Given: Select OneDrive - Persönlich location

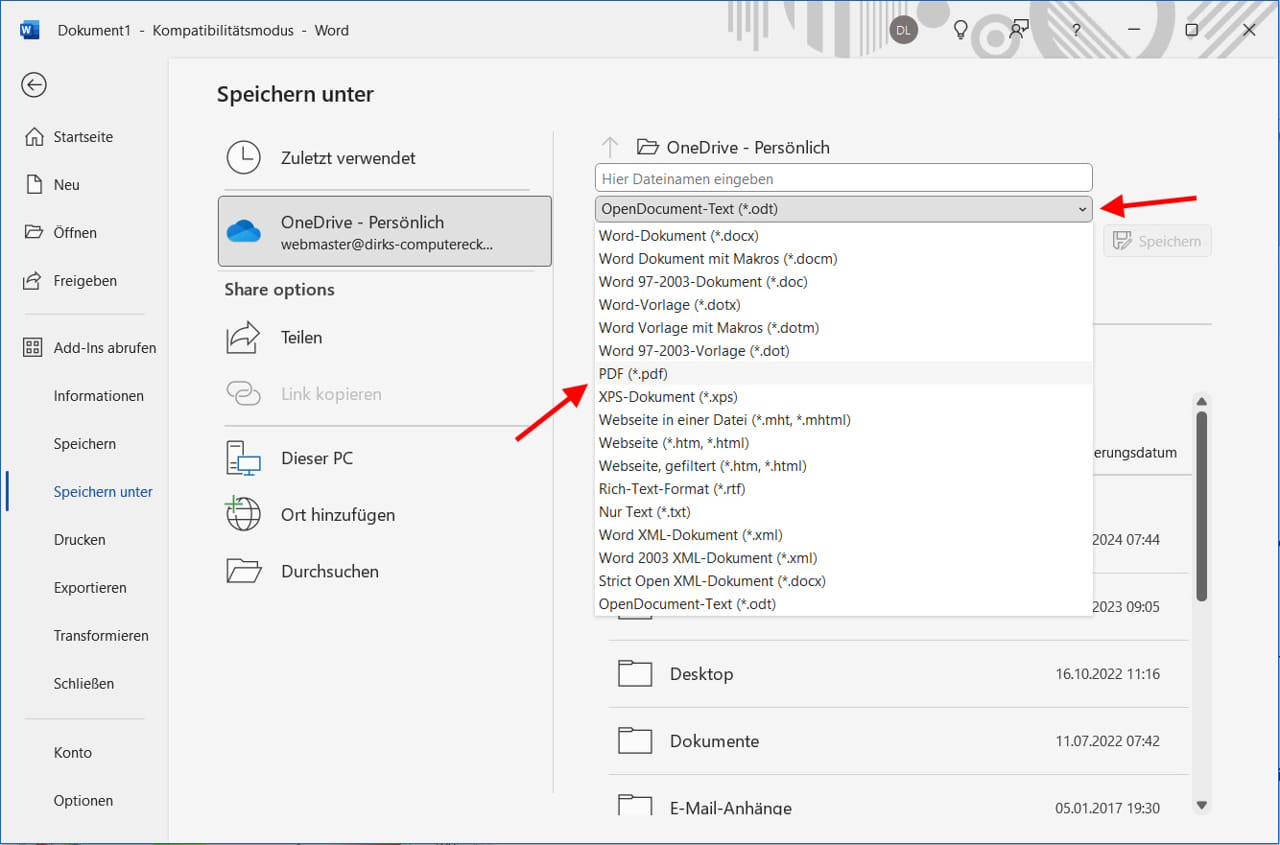Looking at the screenshot, I should click(x=384, y=231).
